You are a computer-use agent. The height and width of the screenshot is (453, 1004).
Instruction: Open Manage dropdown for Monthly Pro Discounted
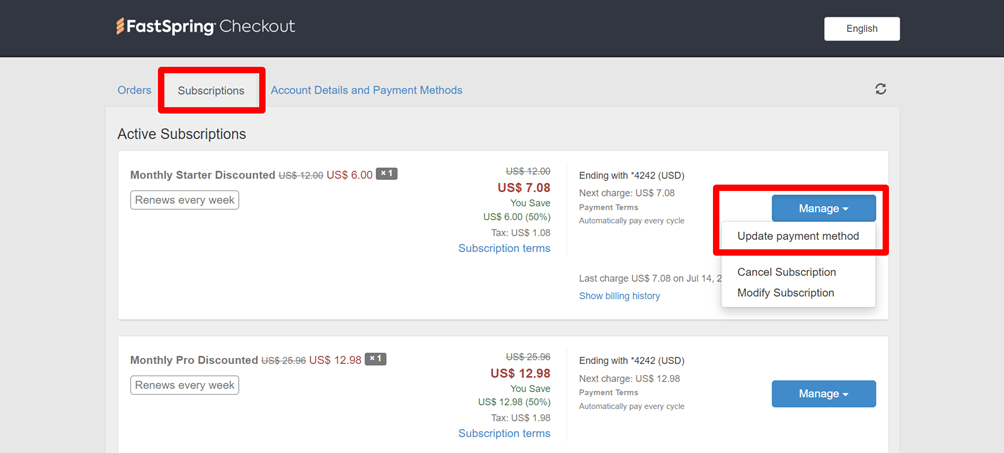click(823, 393)
